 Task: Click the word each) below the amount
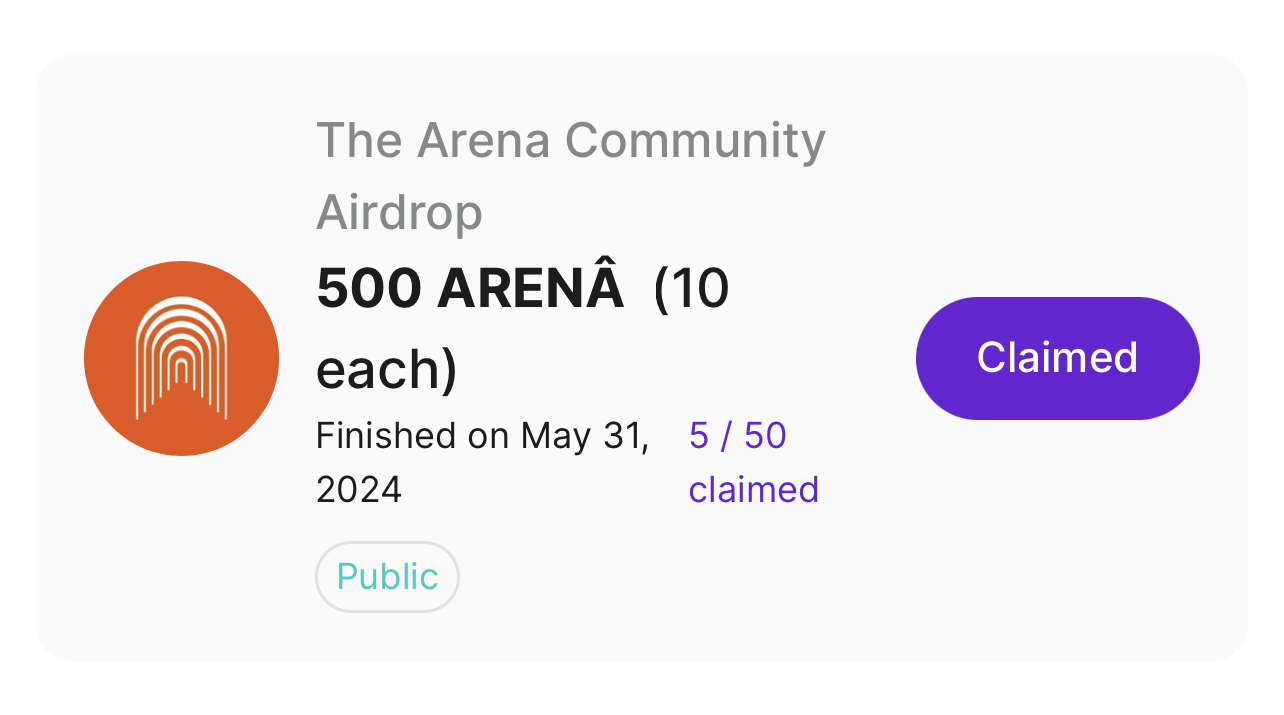click(386, 369)
